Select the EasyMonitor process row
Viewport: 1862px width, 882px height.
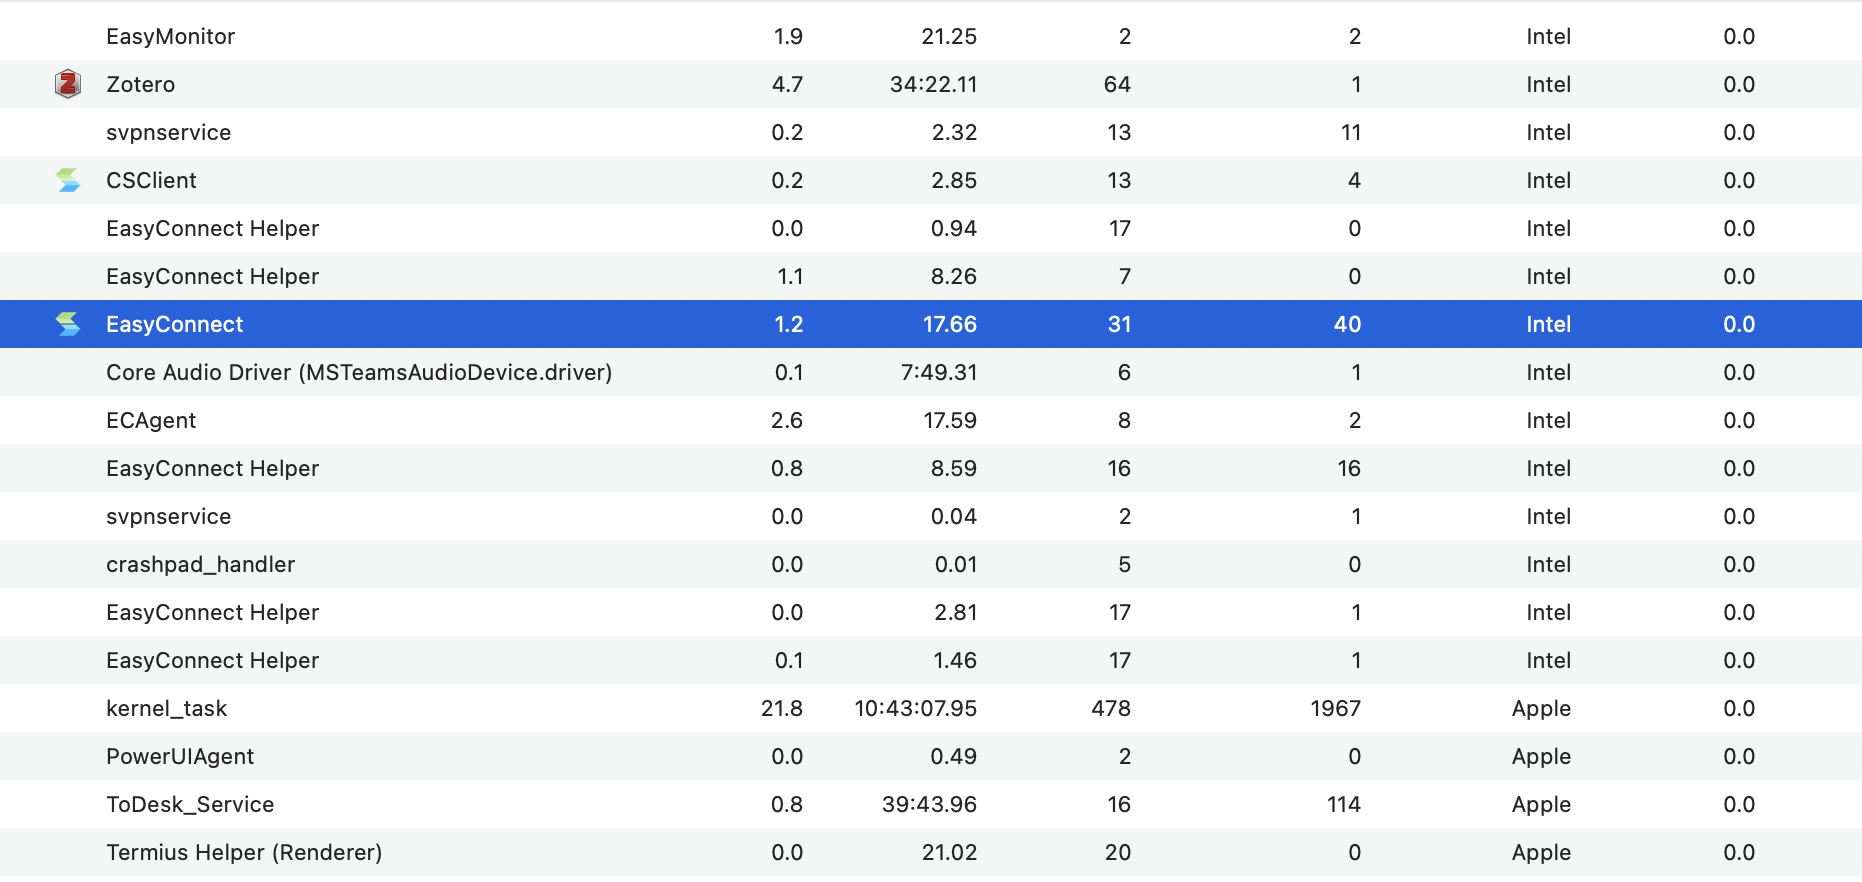(931, 36)
